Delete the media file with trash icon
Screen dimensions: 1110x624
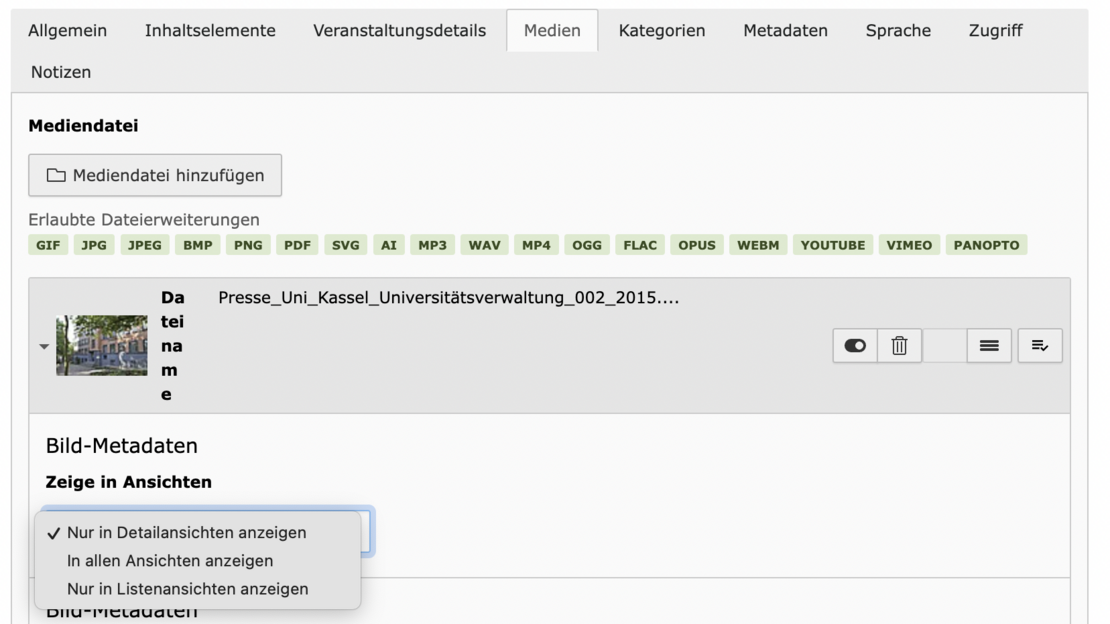click(x=899, y=346)
